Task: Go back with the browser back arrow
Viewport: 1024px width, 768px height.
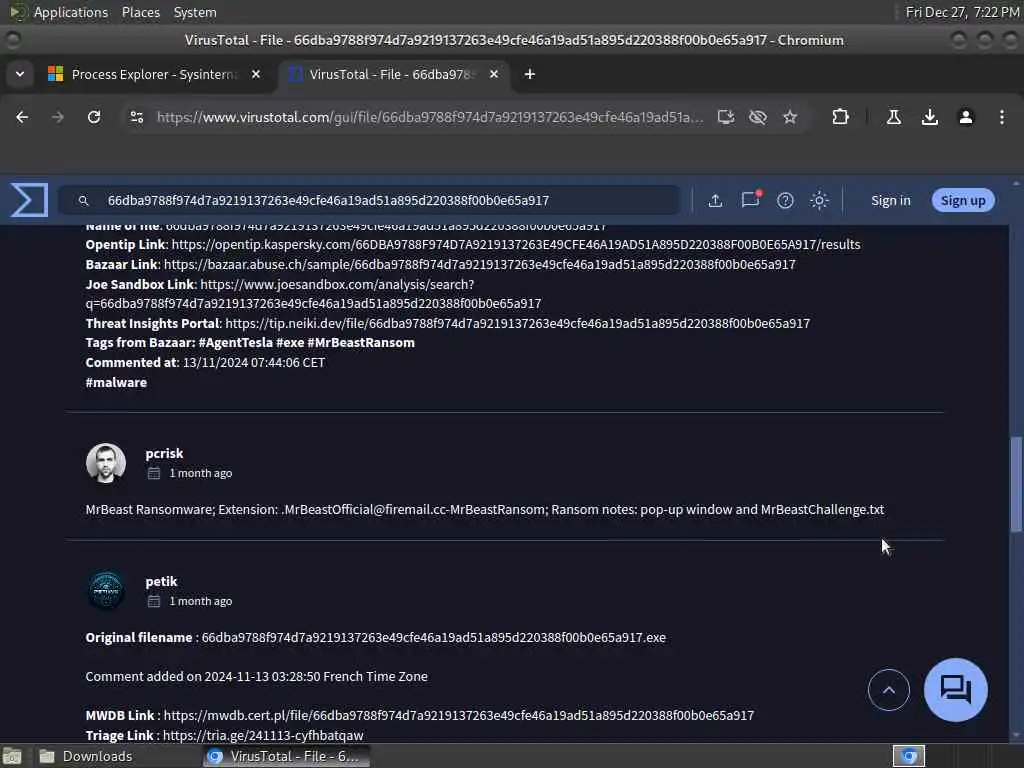Action: pyautogui.click(x=22, y=117)
